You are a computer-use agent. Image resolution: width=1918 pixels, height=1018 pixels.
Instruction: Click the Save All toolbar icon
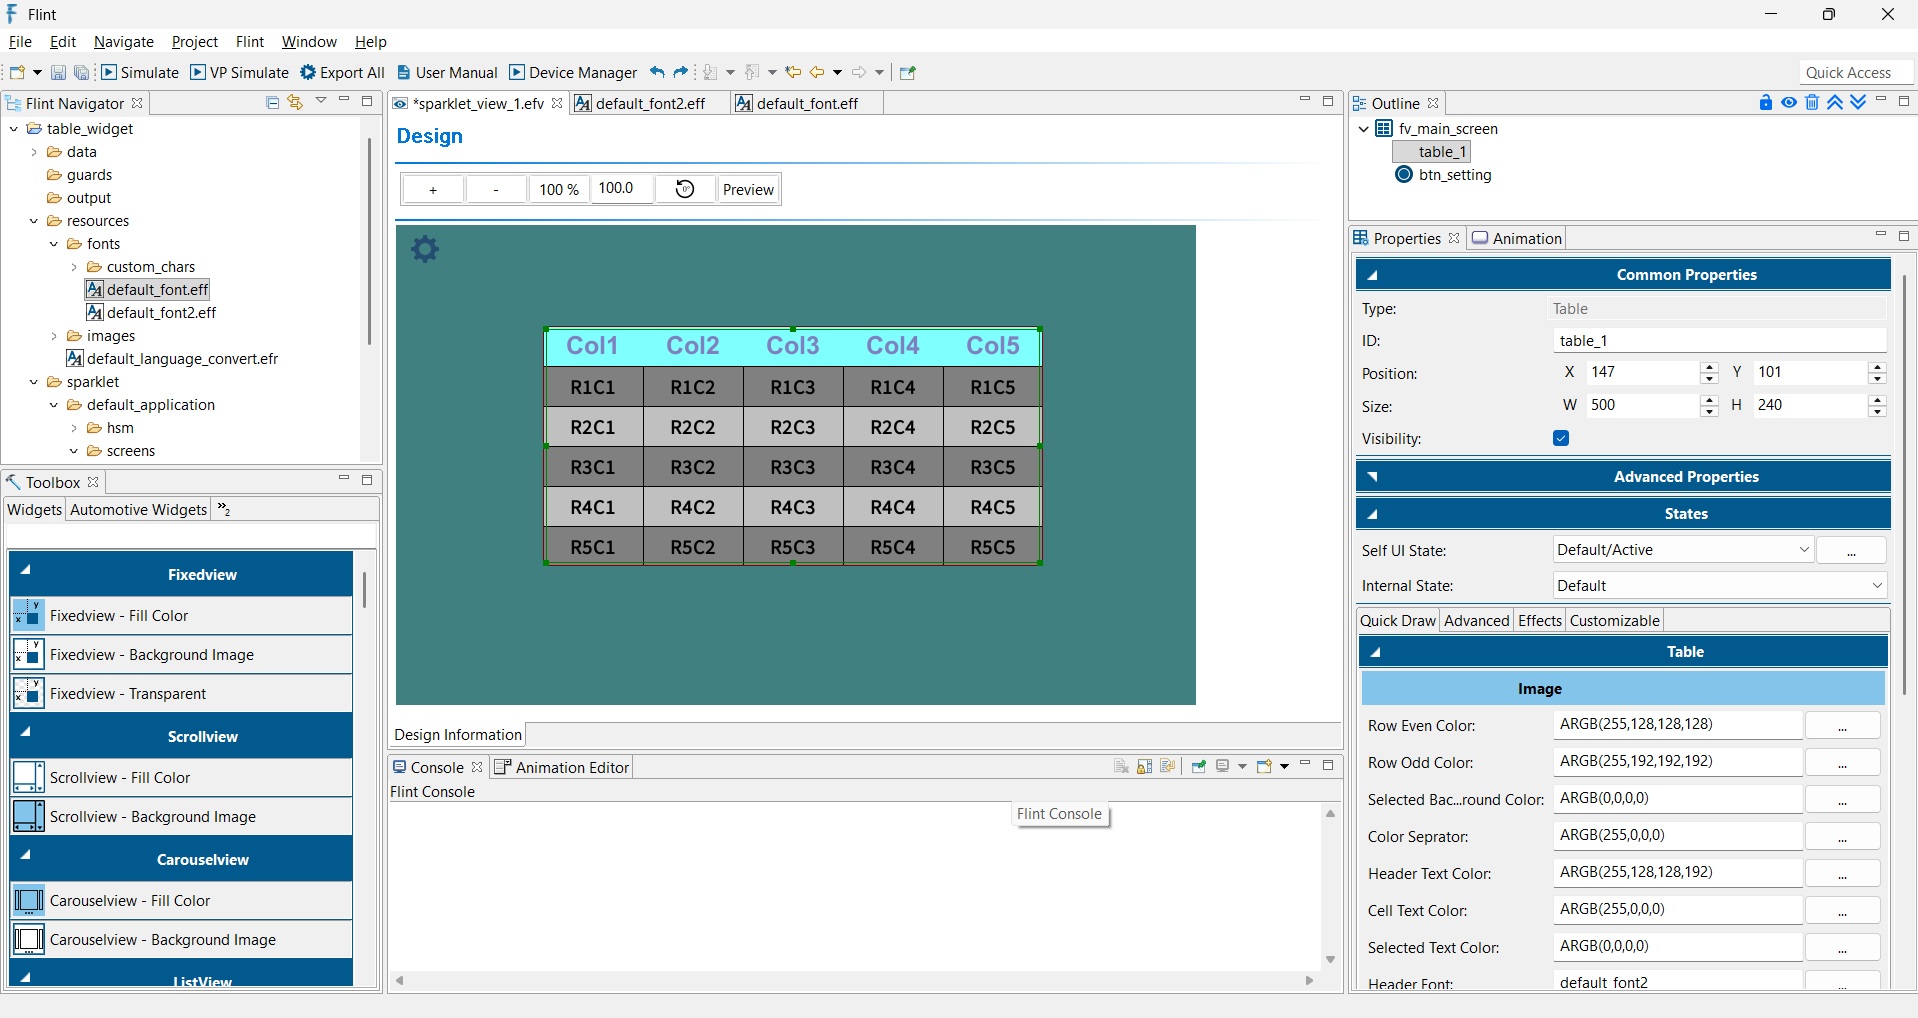tap(81, 72)
